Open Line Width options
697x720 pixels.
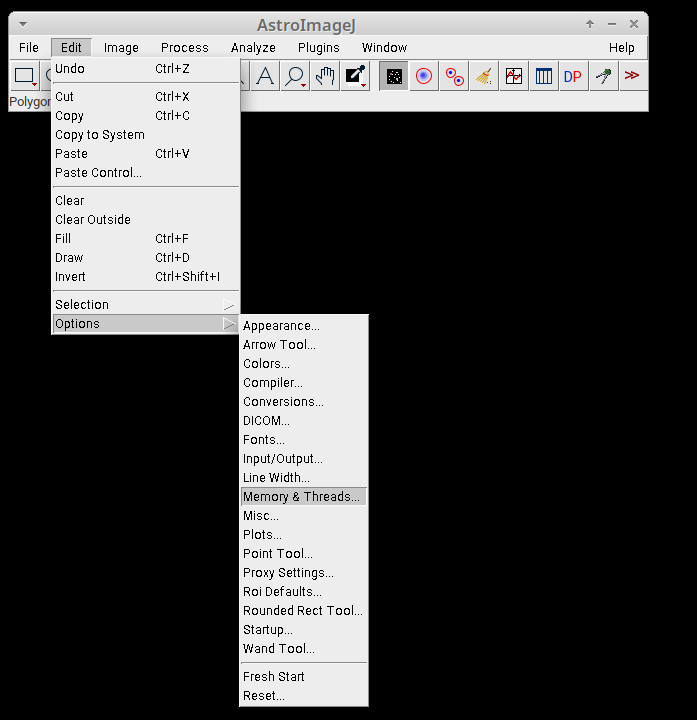pos(304,478)
